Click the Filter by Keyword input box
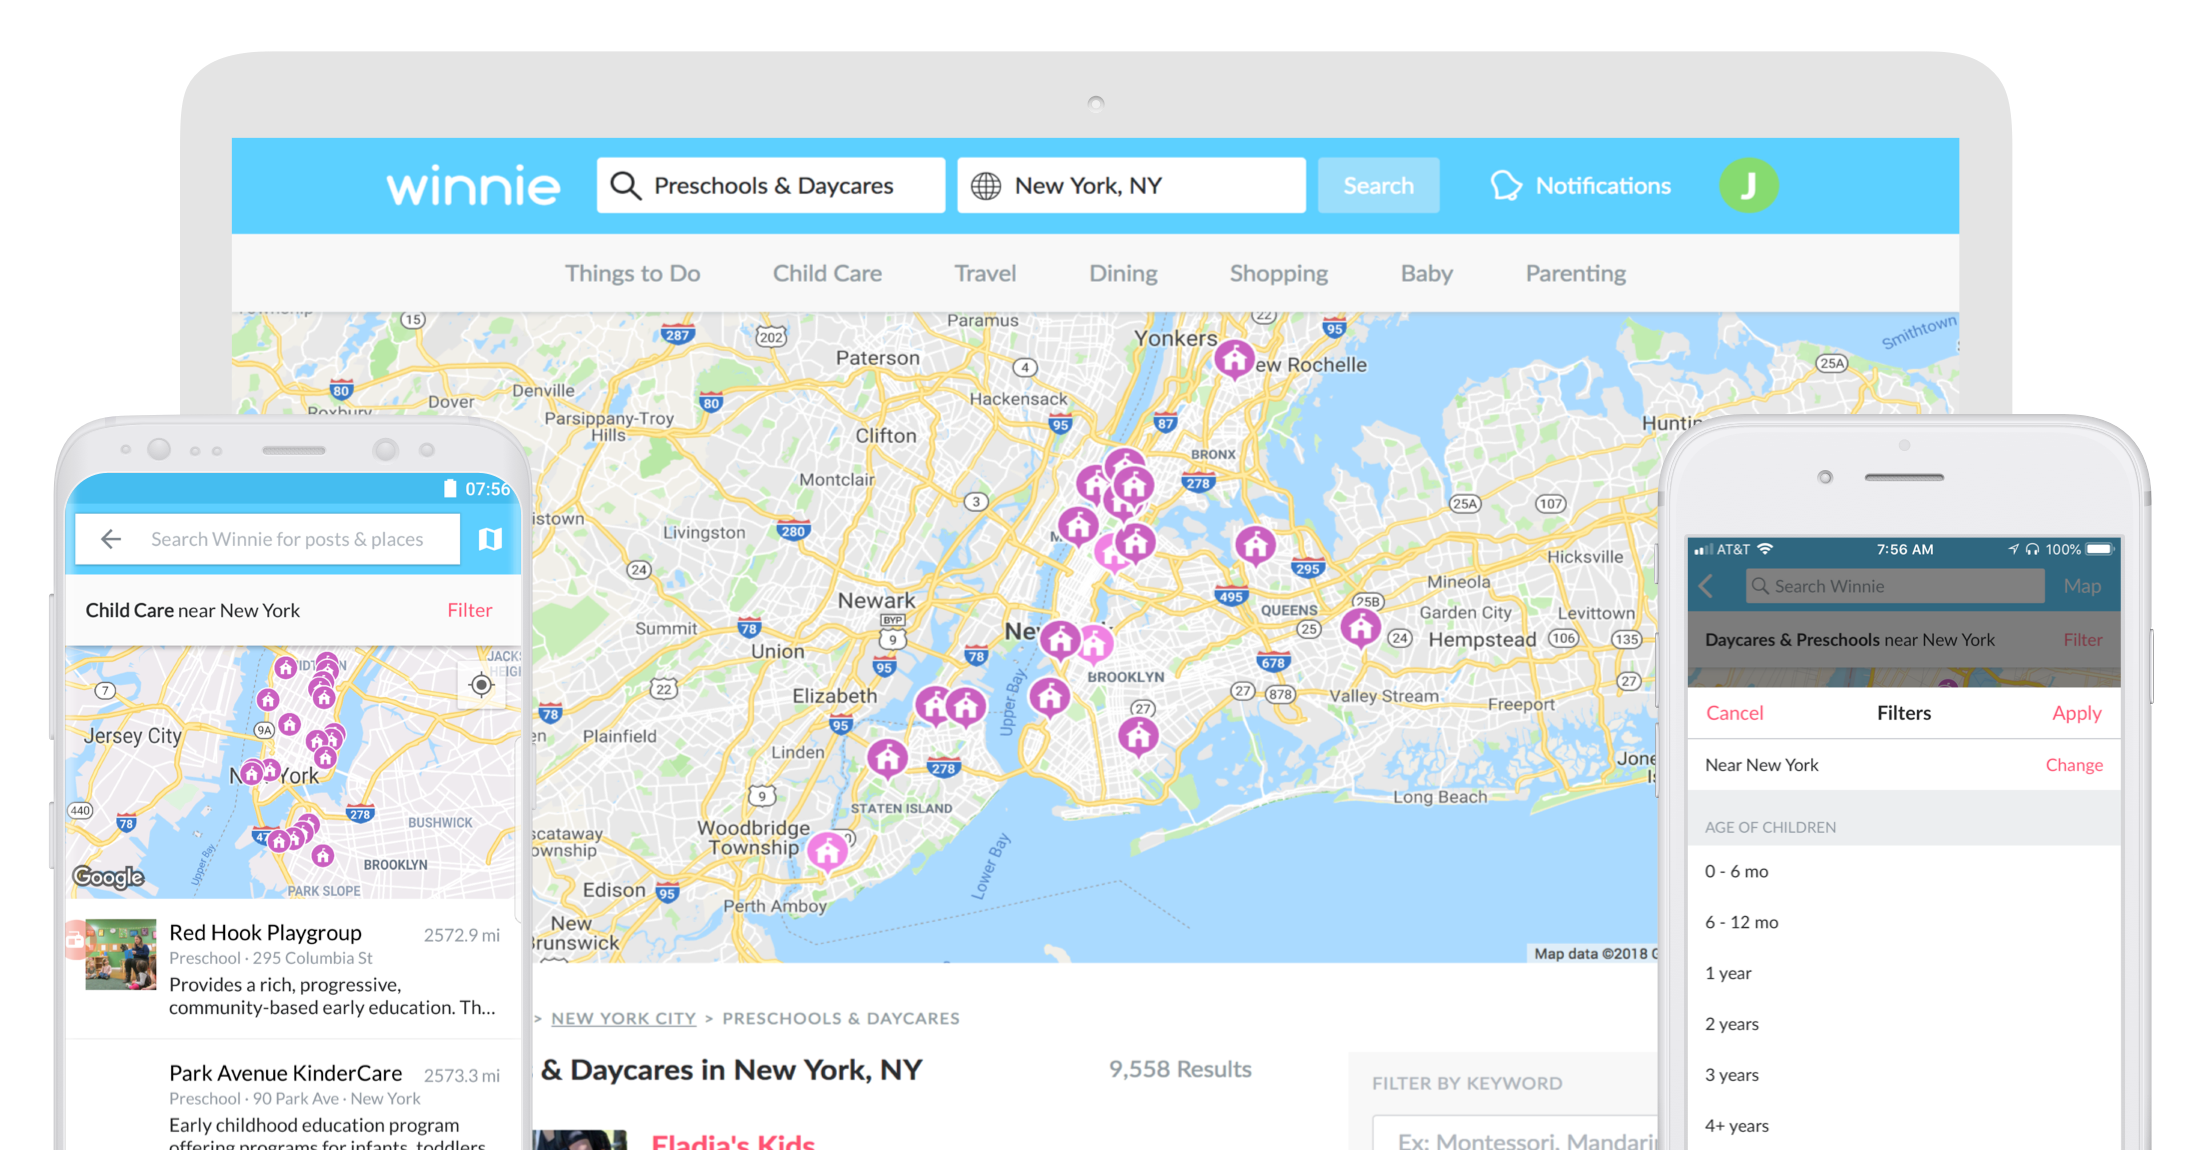Viewport: 2202px width, 1150px height. coord(1515,1135)
